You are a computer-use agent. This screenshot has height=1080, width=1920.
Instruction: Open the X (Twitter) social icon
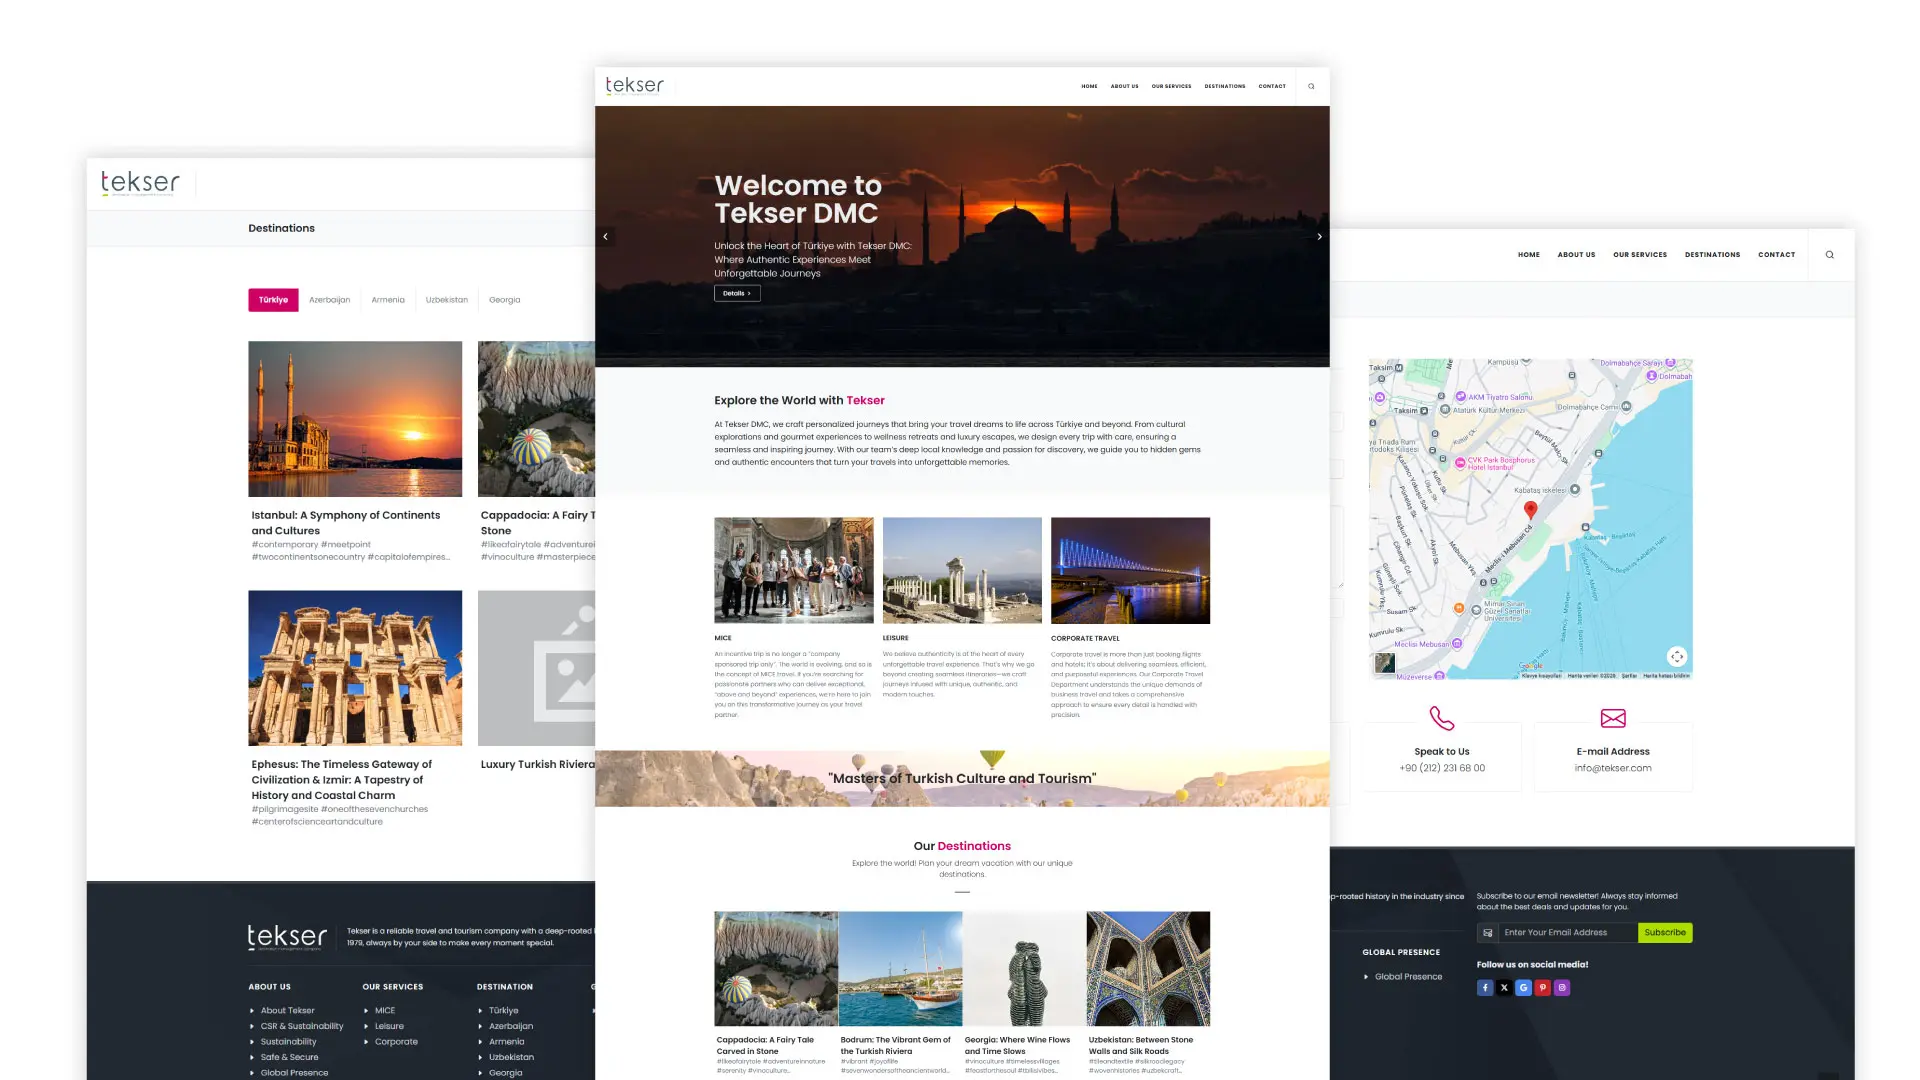tap(1504, 988)
